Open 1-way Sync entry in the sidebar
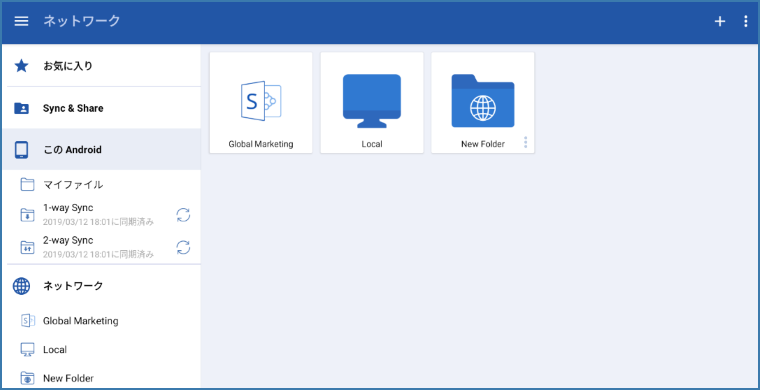The height and width of the screenshot is (390, 760). (x=102, y=215)
